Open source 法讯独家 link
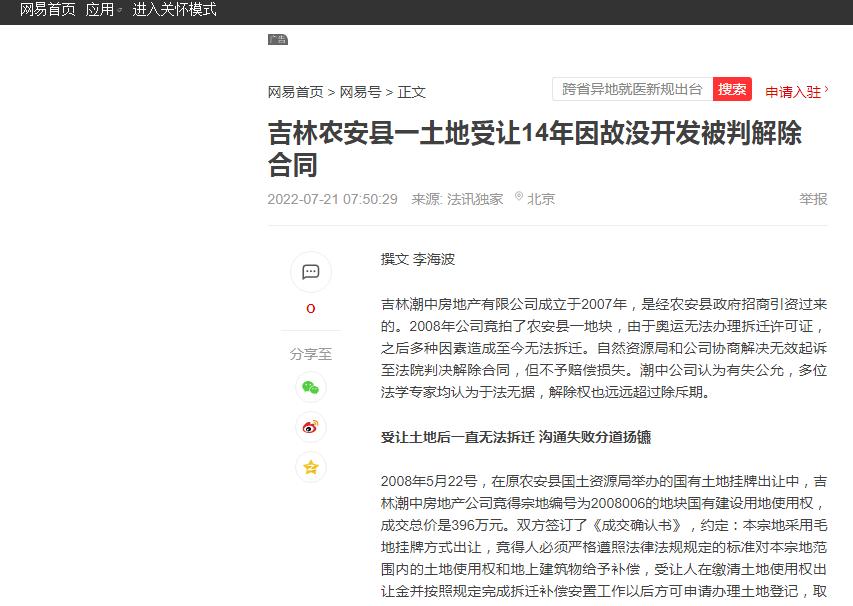 [475, 199]
